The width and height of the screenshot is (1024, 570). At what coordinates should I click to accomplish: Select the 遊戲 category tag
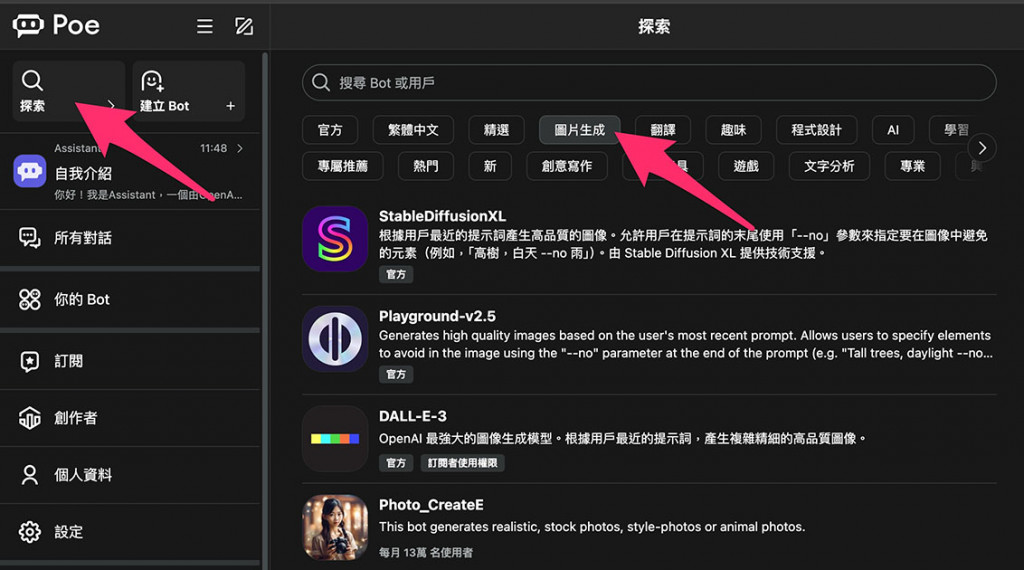[x=746, y=166]
